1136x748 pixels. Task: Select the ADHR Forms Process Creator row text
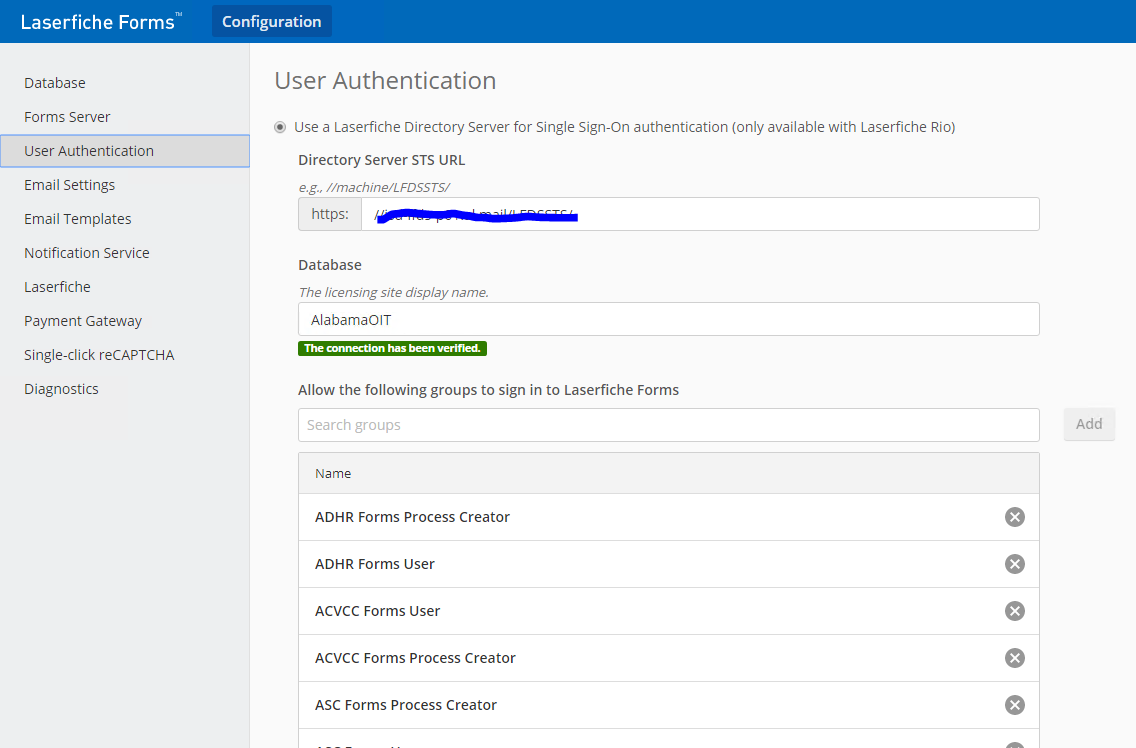(x=412, y=517)
